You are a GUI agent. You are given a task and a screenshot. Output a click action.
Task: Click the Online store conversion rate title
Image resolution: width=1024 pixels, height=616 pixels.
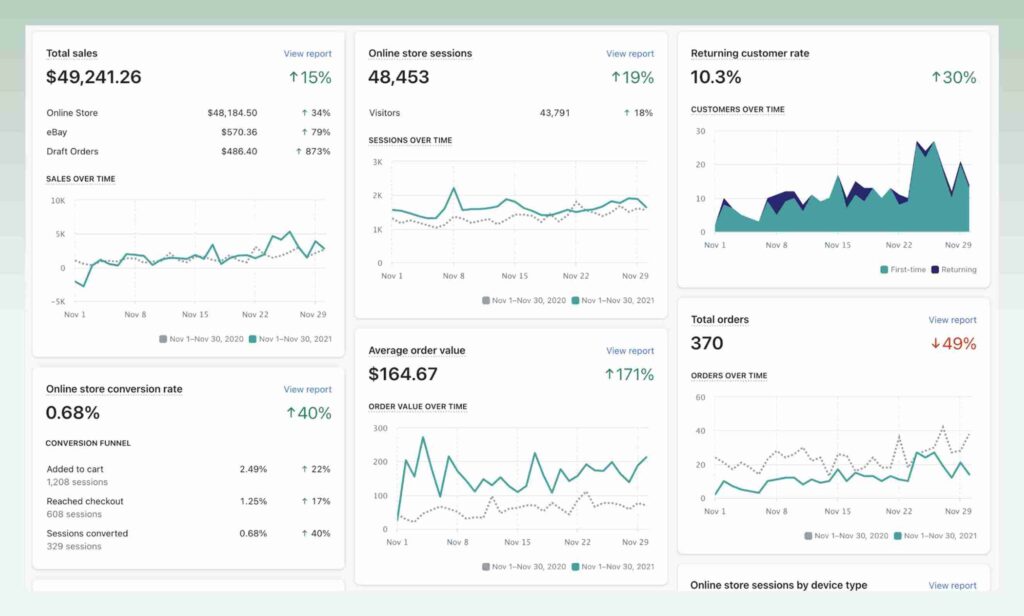[x=114, y=389]
